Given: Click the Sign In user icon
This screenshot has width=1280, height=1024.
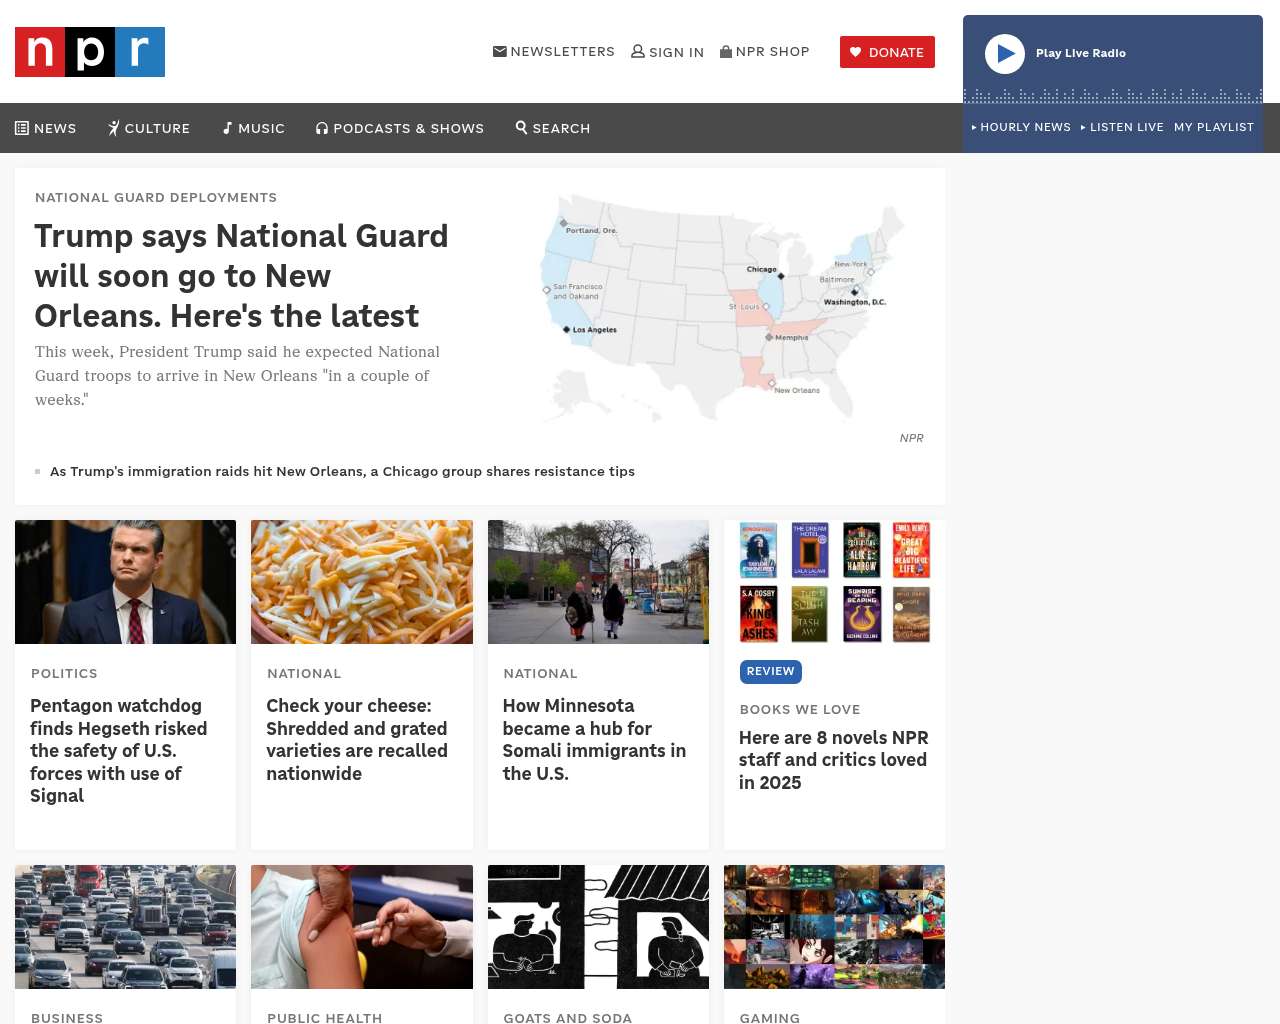Looking at the screenshot, I should [x=637, y=52].
